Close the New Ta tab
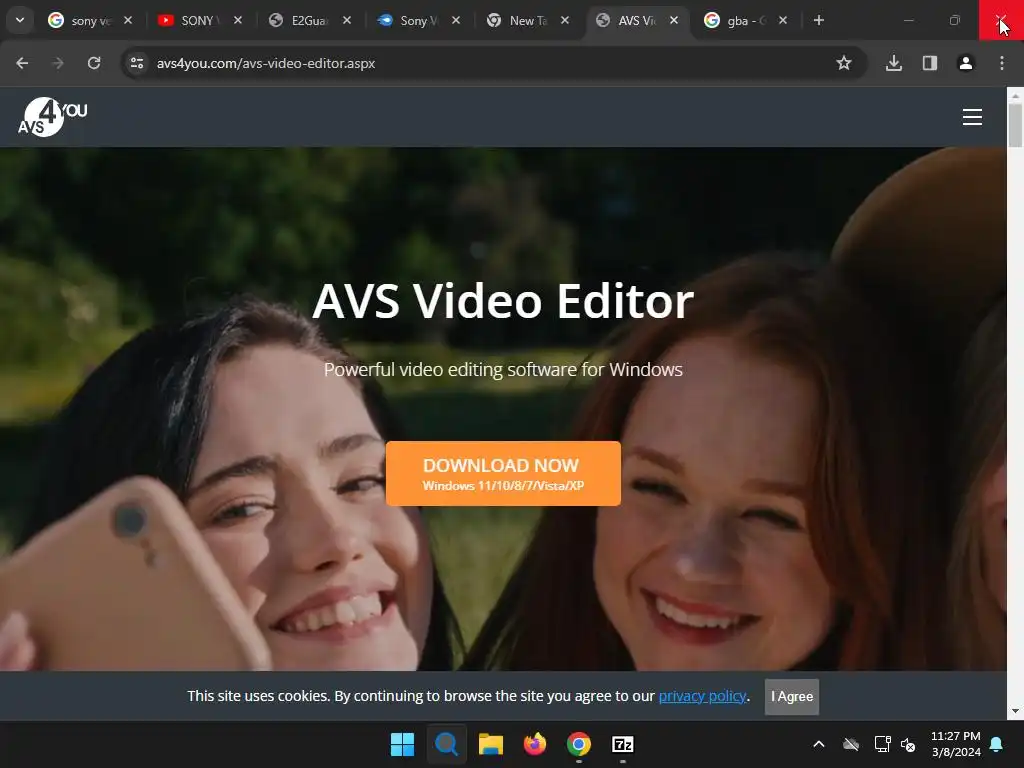The image size is (1024, 768). pyautogui.click(x=565, y=20)
